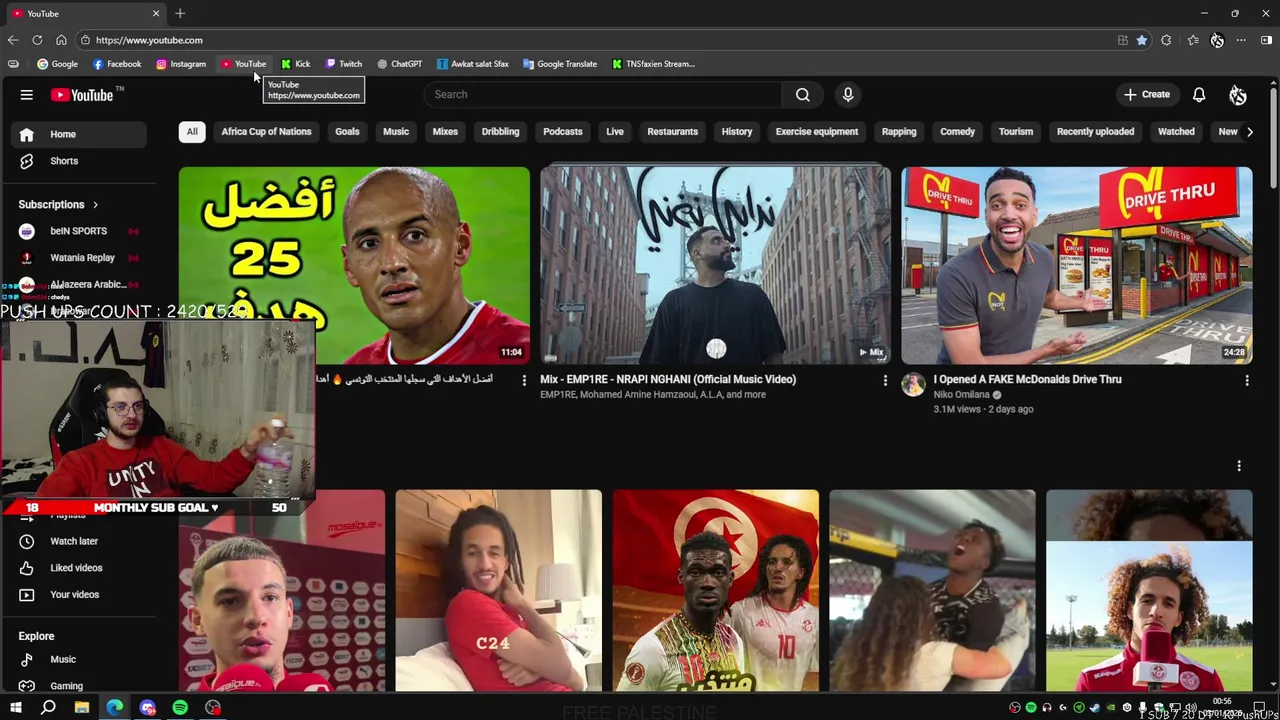Open Spotify from the taskbar
The width and height of the screenshot is (1280, 720).
(x=180, y=708)
